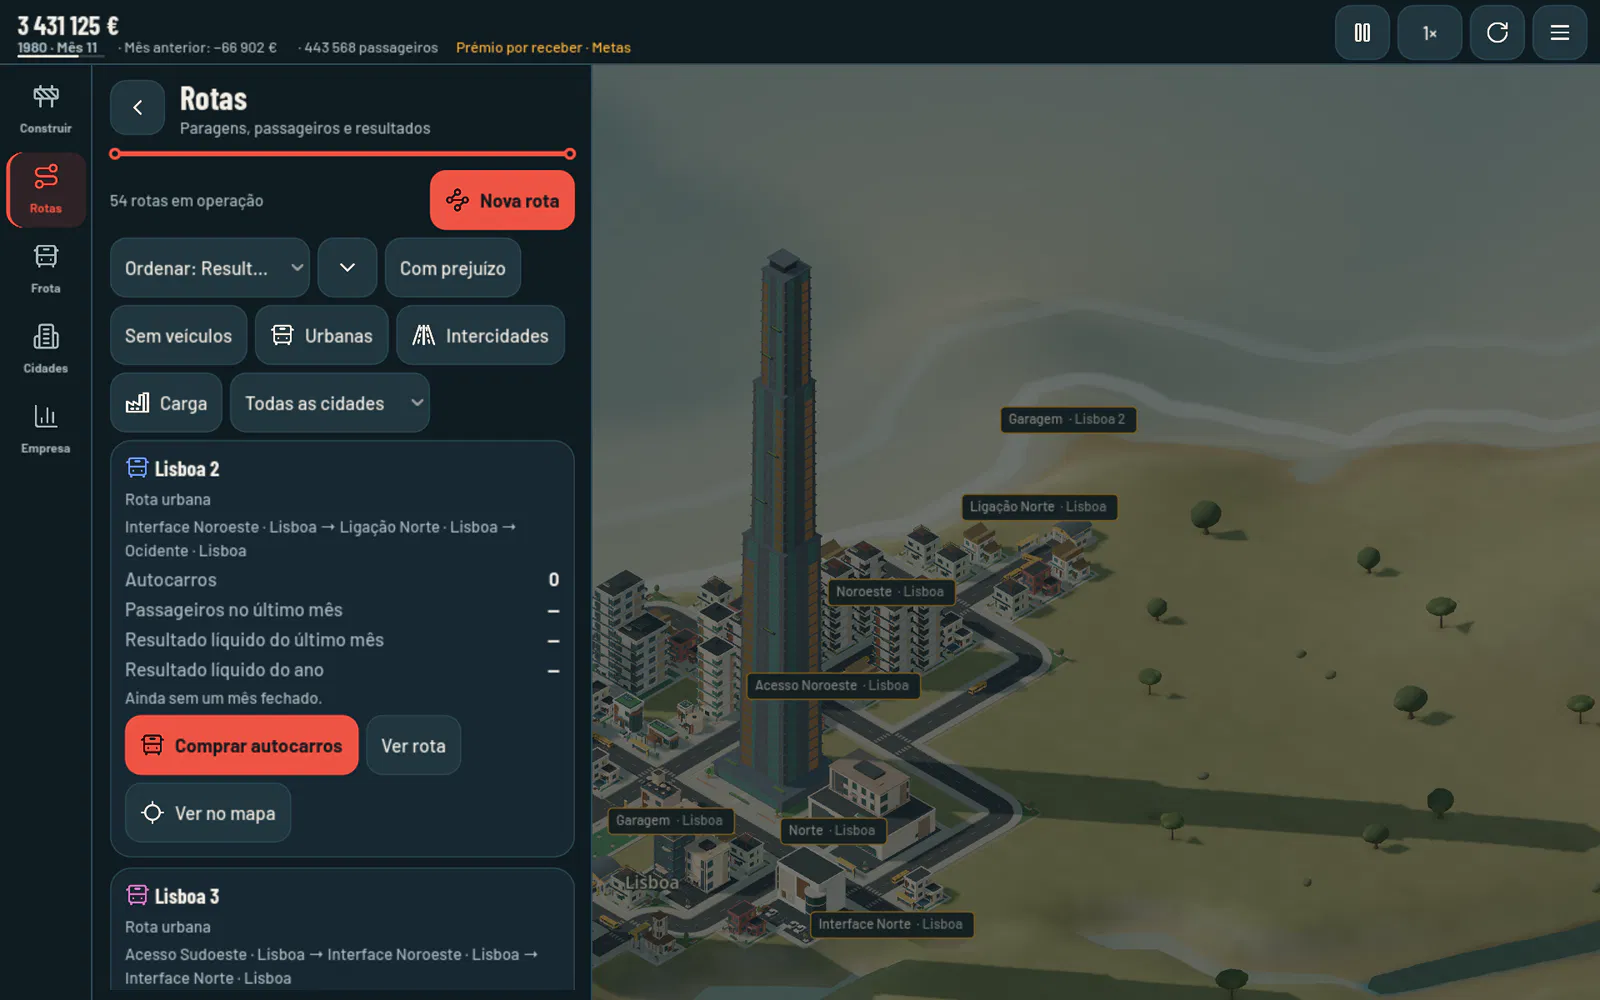Select Noroeste · Lisboa map stop
The height and width of the screenshot is (1000, 1600).
(890, 592)
